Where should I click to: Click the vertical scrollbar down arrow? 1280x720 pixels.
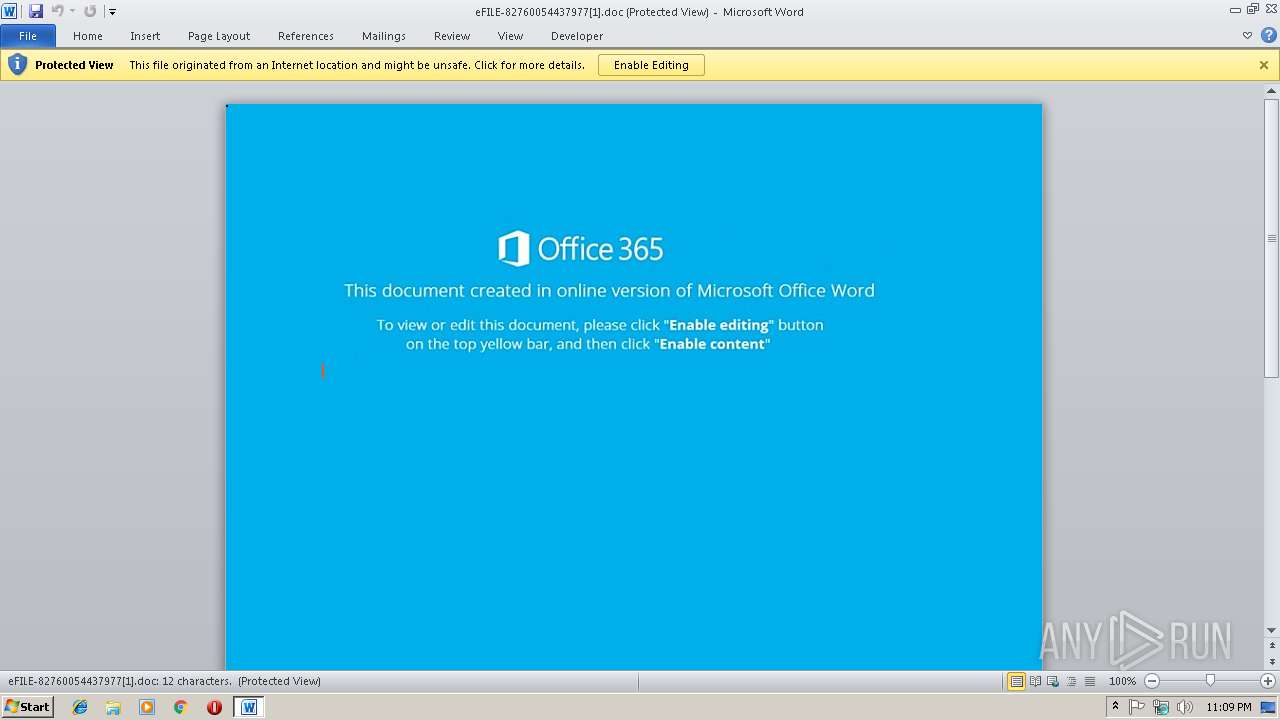pyautogui.click(x=1272, y=631)
